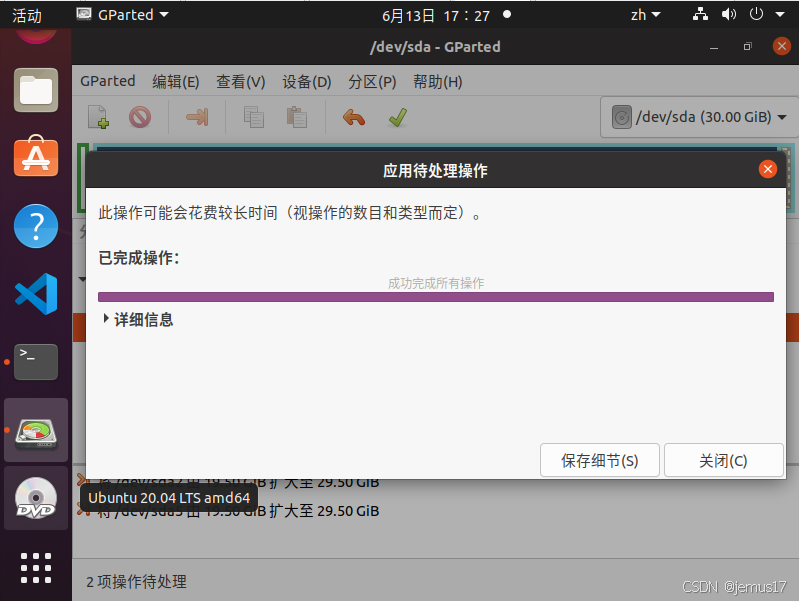Open the 编辑(E) menu
The width and height of the screenshot is (799, 601).
pos(176,82)
